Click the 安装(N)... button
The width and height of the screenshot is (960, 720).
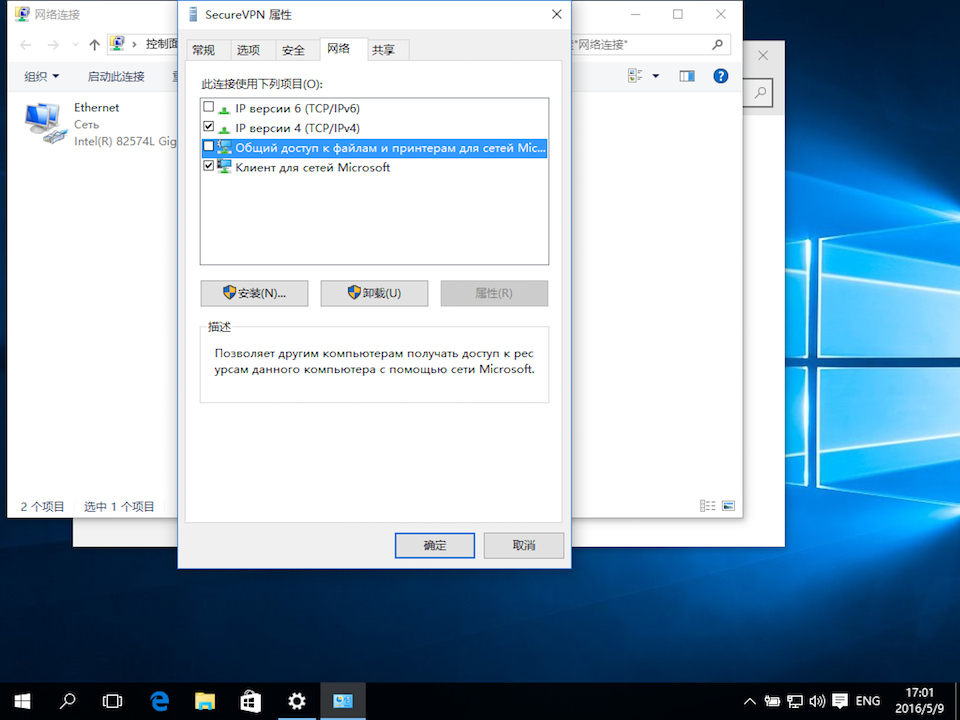tap(255, 293)
